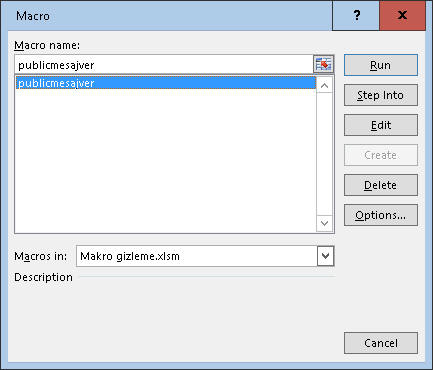Run the selected macro
This screenshot has width=433, height=370.
381,65
